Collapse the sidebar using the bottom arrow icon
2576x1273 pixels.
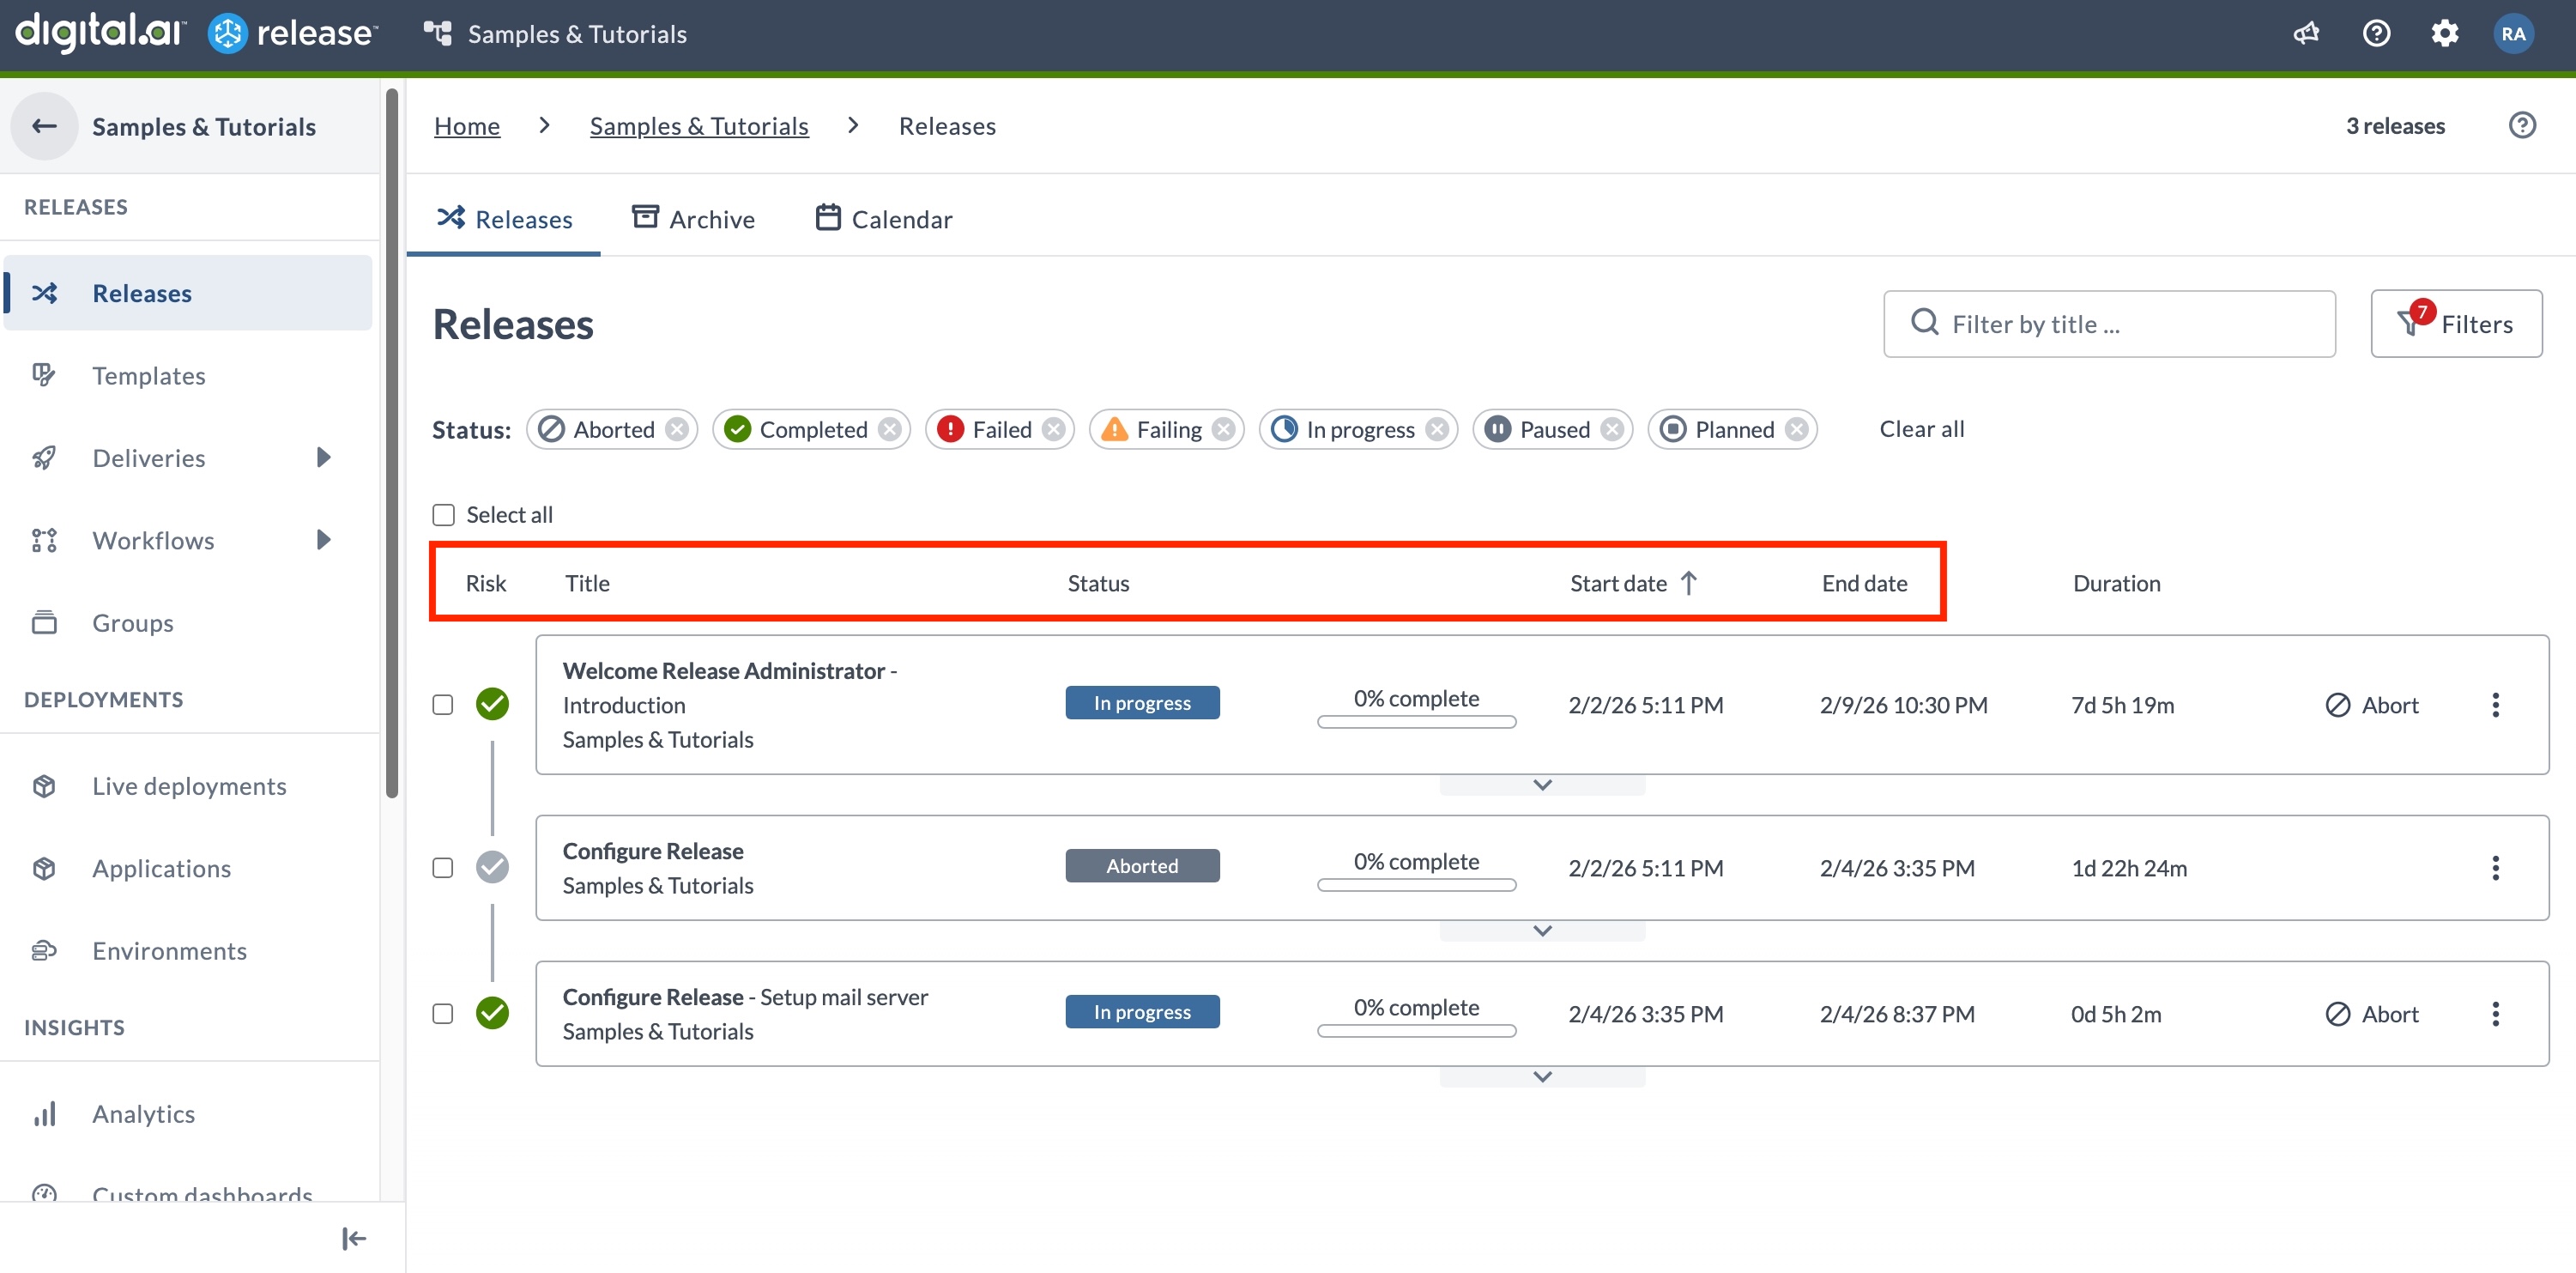click(x=353, y=1238)
